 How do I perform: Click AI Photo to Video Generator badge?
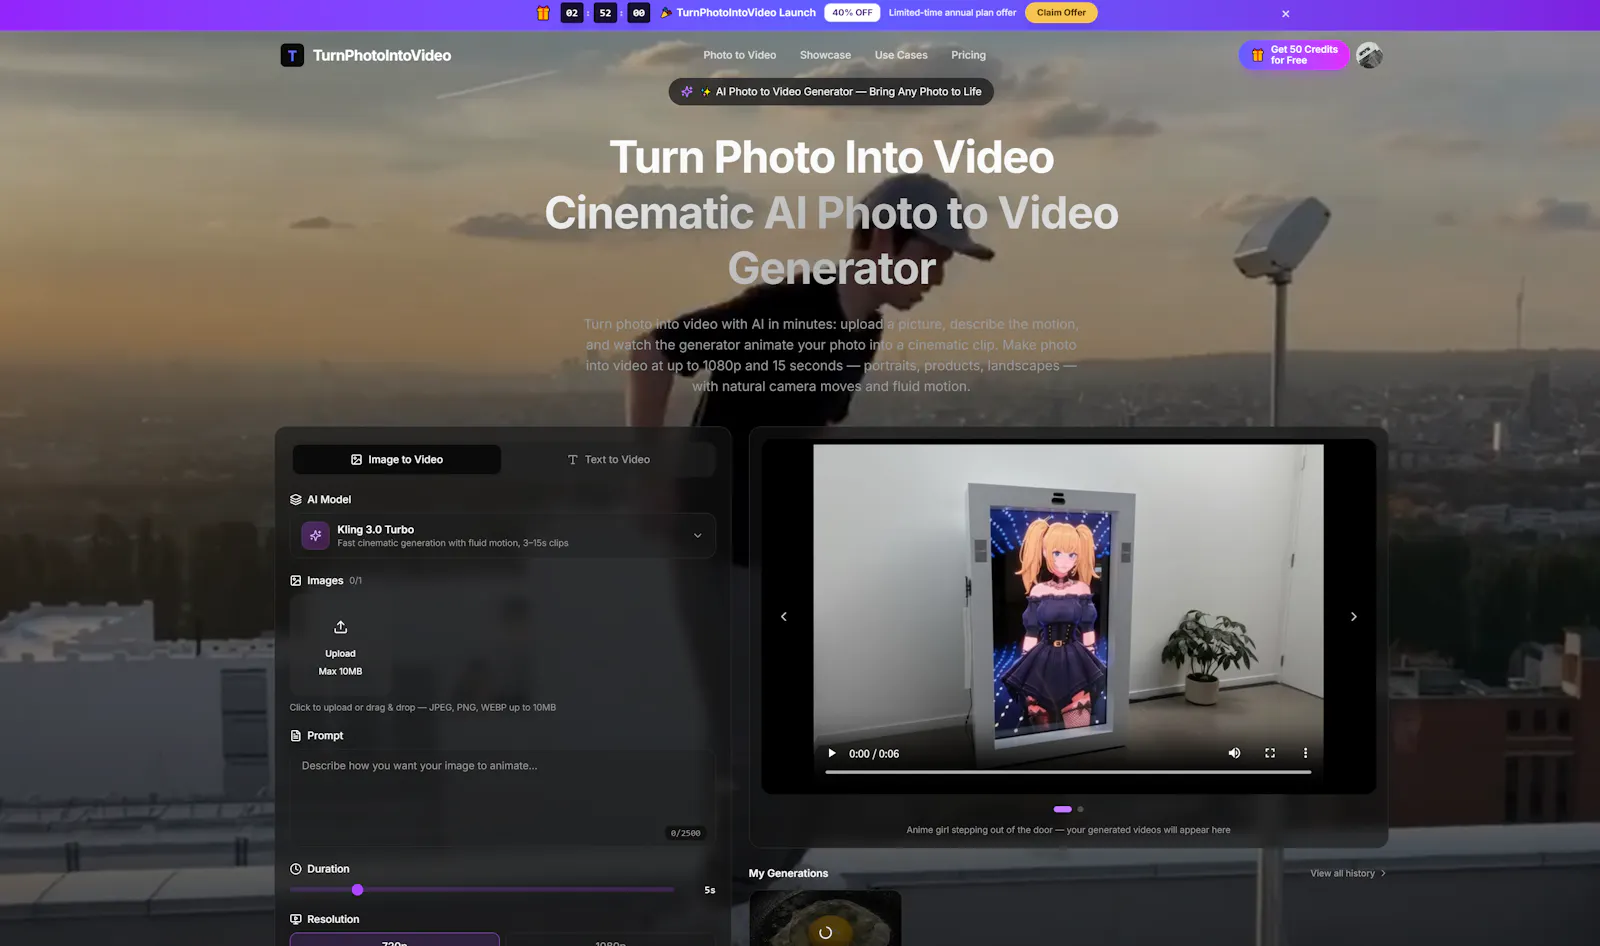pos(831,91)
